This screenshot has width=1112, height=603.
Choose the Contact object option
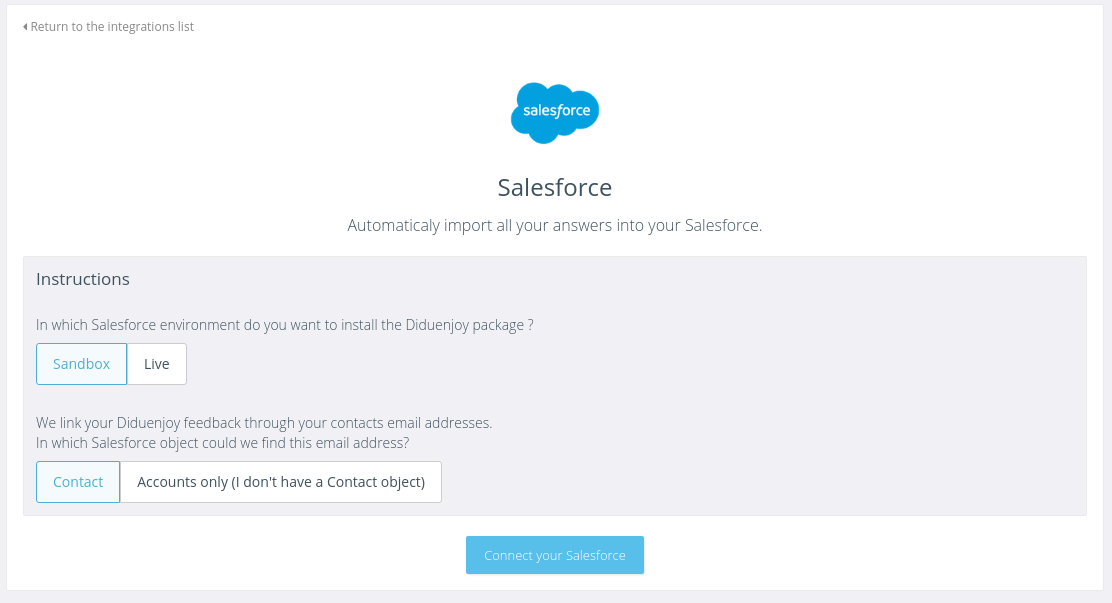tap(78, 482)
